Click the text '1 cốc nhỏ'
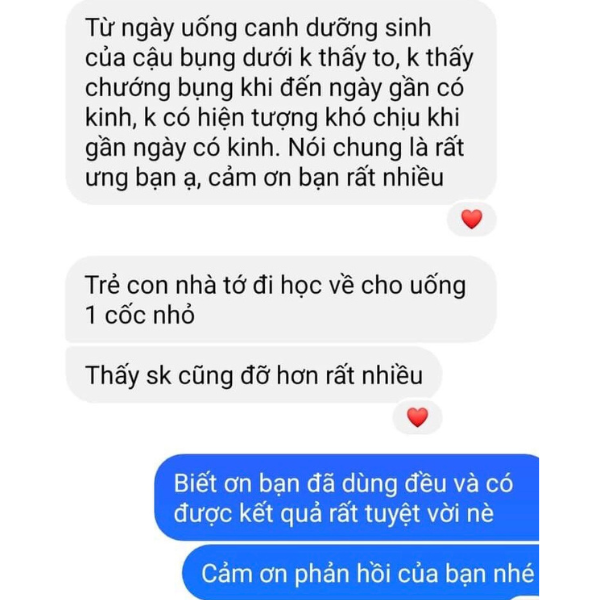The image size is (600, 600). click(140, 315)
